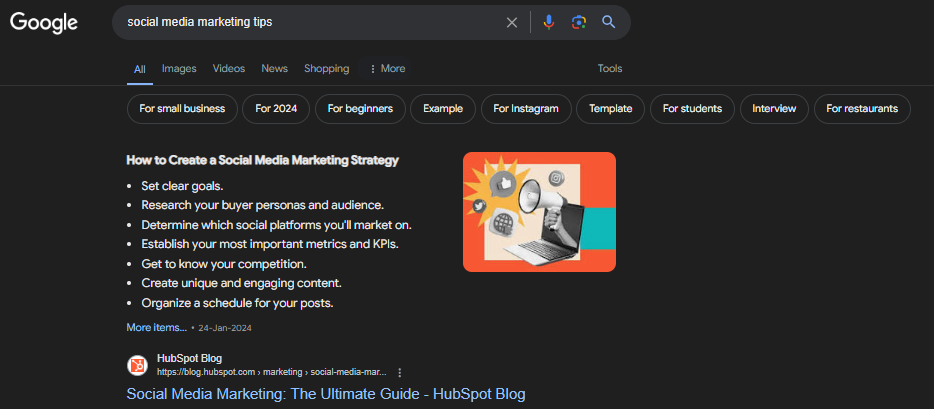
Task: Click 'Get to know your competition.' bullet
Action: click(x=224, y=264)
